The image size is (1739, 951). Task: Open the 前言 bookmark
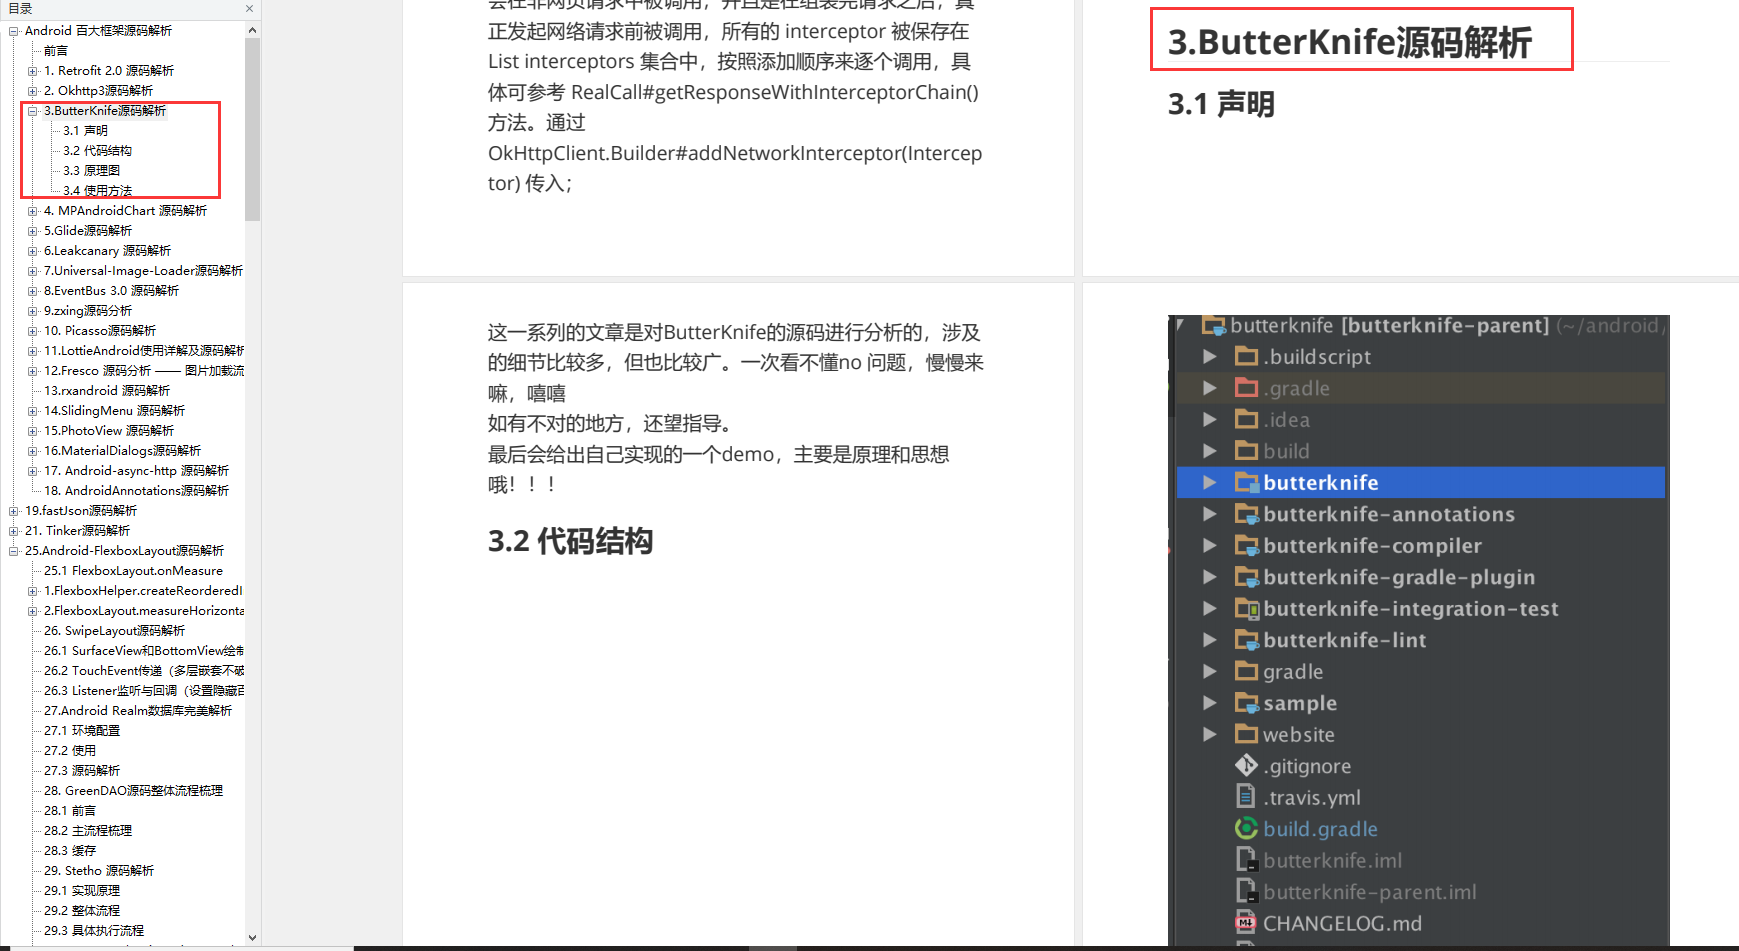[56, 51]
